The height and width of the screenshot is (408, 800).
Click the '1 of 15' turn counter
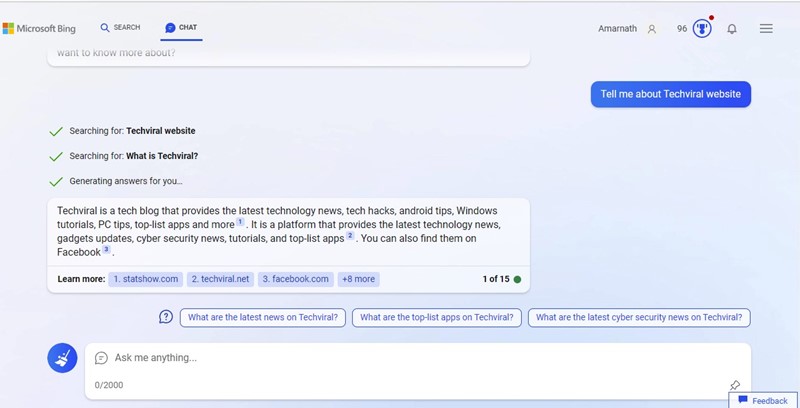click(496, 279)
